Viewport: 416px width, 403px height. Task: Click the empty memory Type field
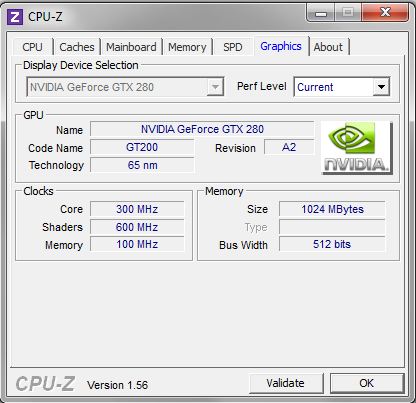click(x=332, y=227)
